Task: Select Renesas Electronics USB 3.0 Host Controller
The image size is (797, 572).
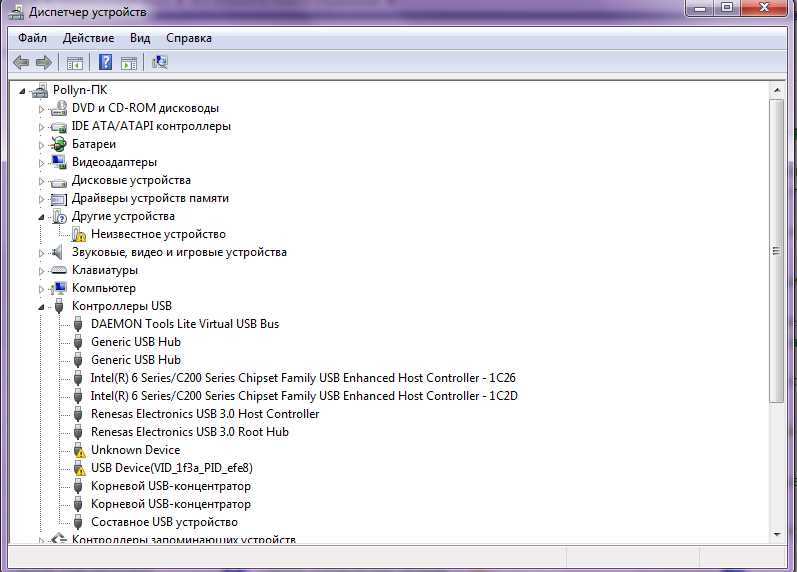Action: coord(205,414)
